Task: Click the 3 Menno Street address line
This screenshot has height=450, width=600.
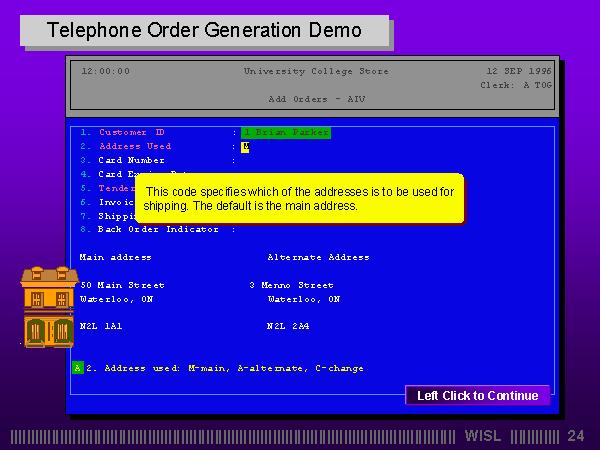Action: coord(291,285)
